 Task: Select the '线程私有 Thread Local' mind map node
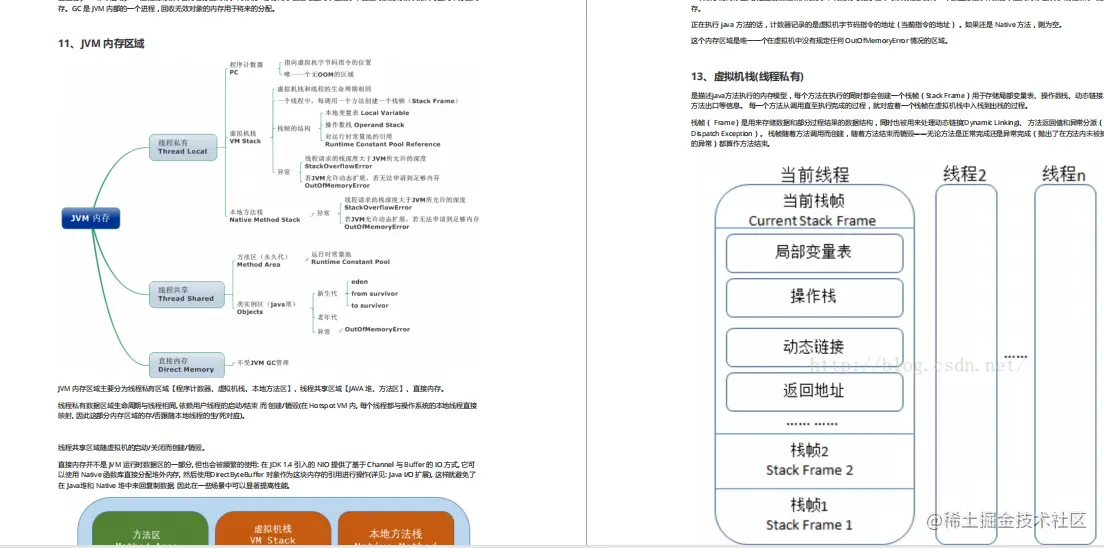(x=182, y=147)
